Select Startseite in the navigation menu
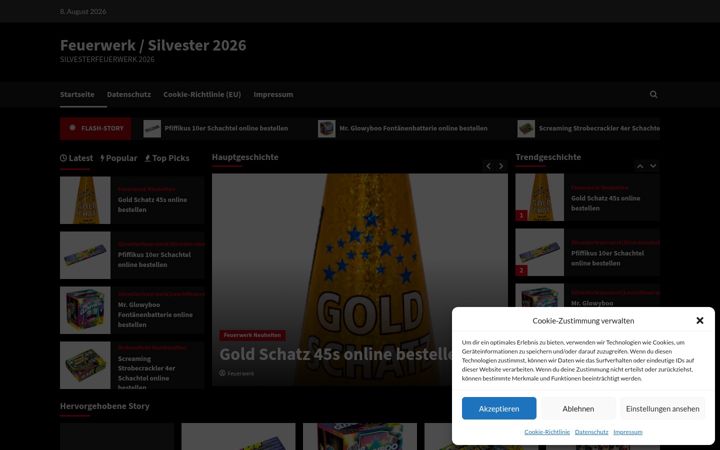720x450 pixels. click(77, 95)
